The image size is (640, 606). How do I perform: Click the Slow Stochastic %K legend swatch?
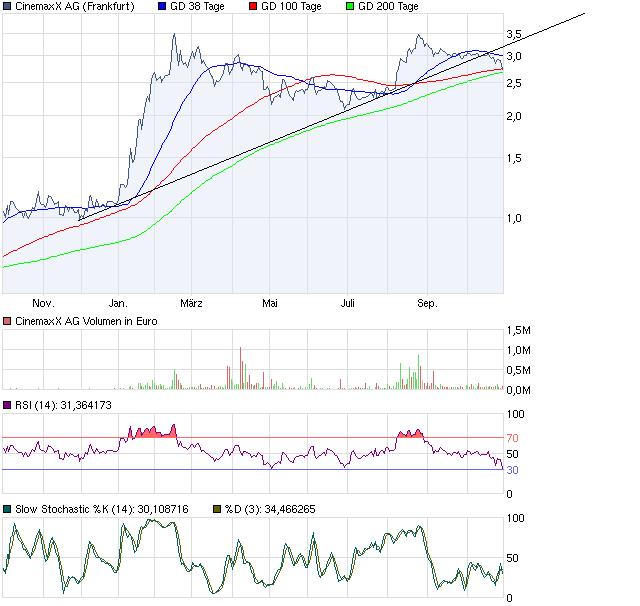coord(7,509)
